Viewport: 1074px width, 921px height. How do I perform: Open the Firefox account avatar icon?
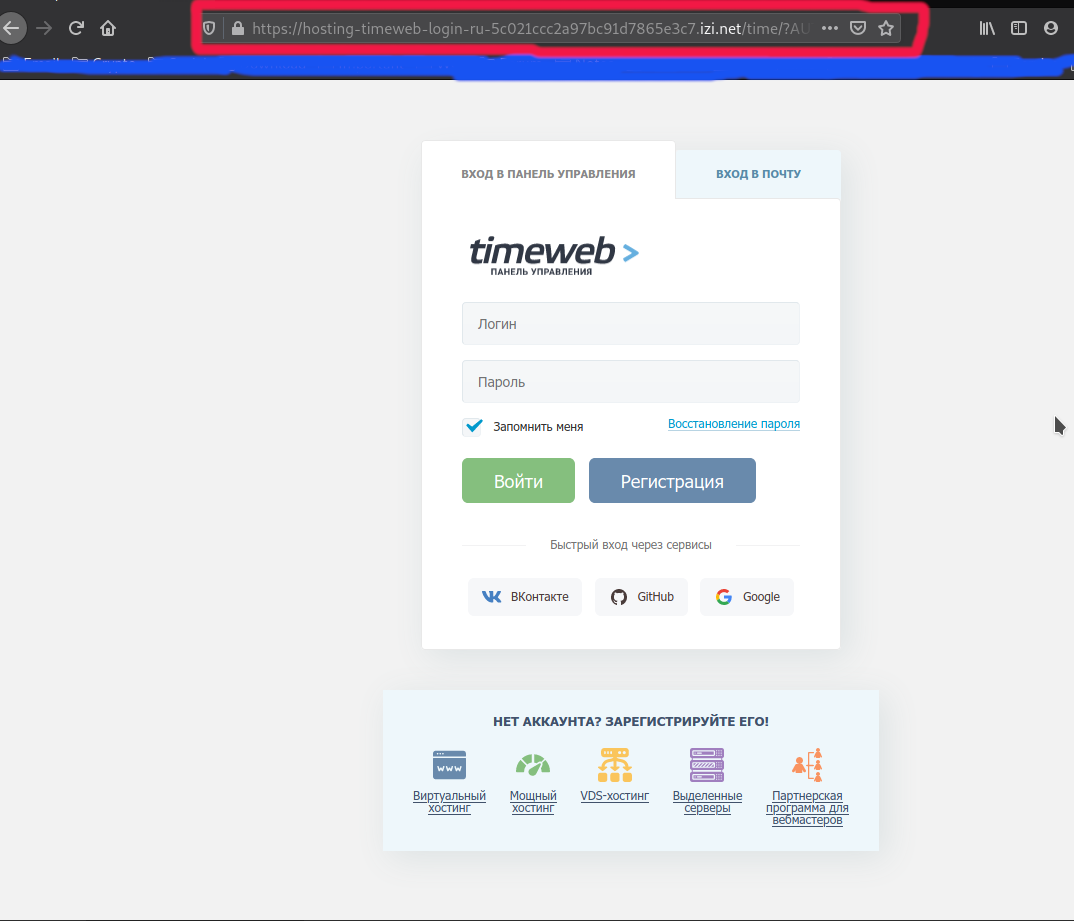click(1051, 28)
